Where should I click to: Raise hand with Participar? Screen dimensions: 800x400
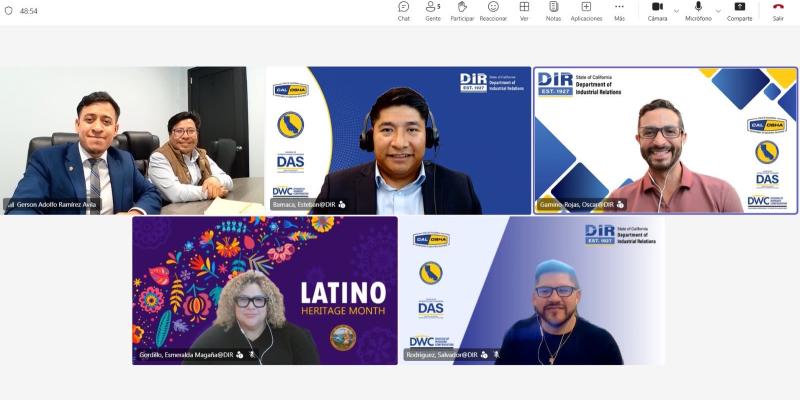(462, 11)
